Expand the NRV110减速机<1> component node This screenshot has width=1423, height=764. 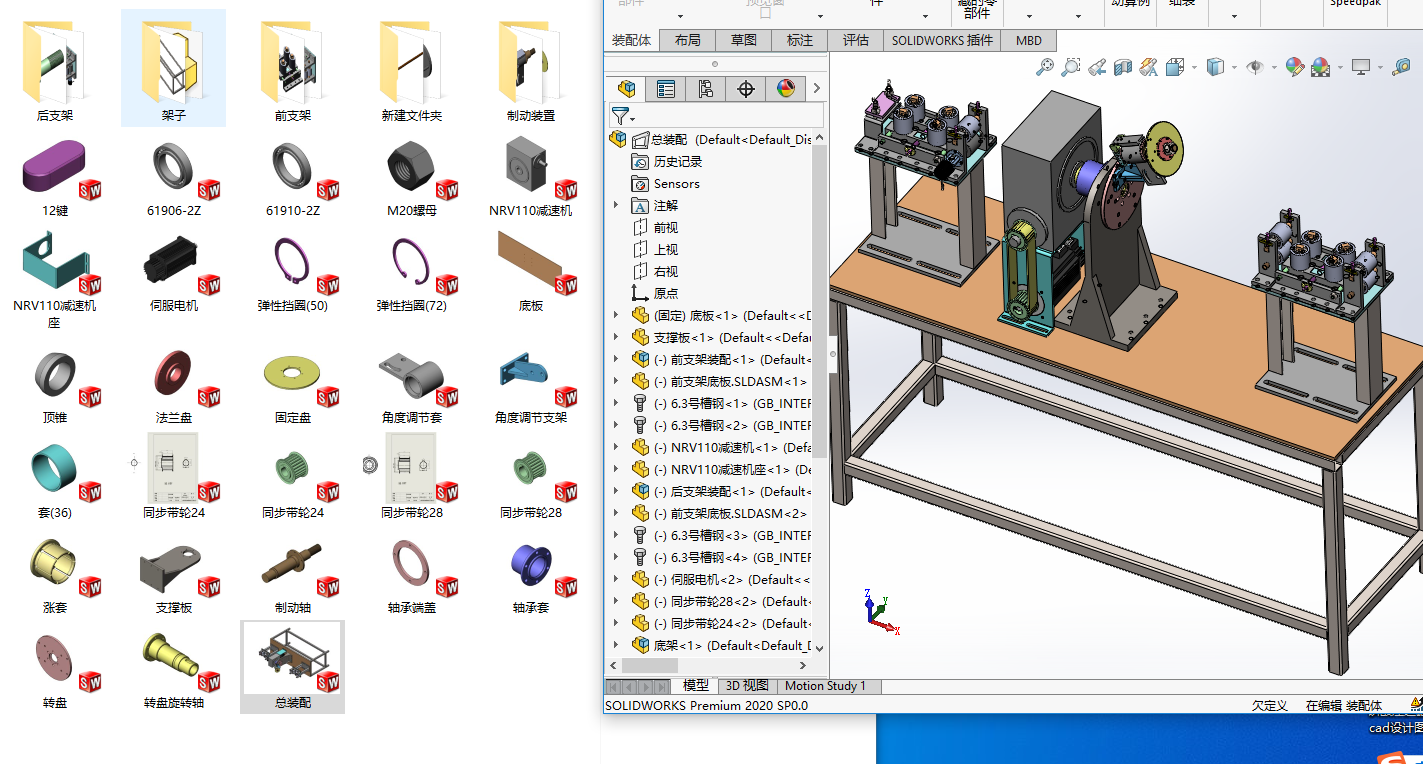pos(616,448)
